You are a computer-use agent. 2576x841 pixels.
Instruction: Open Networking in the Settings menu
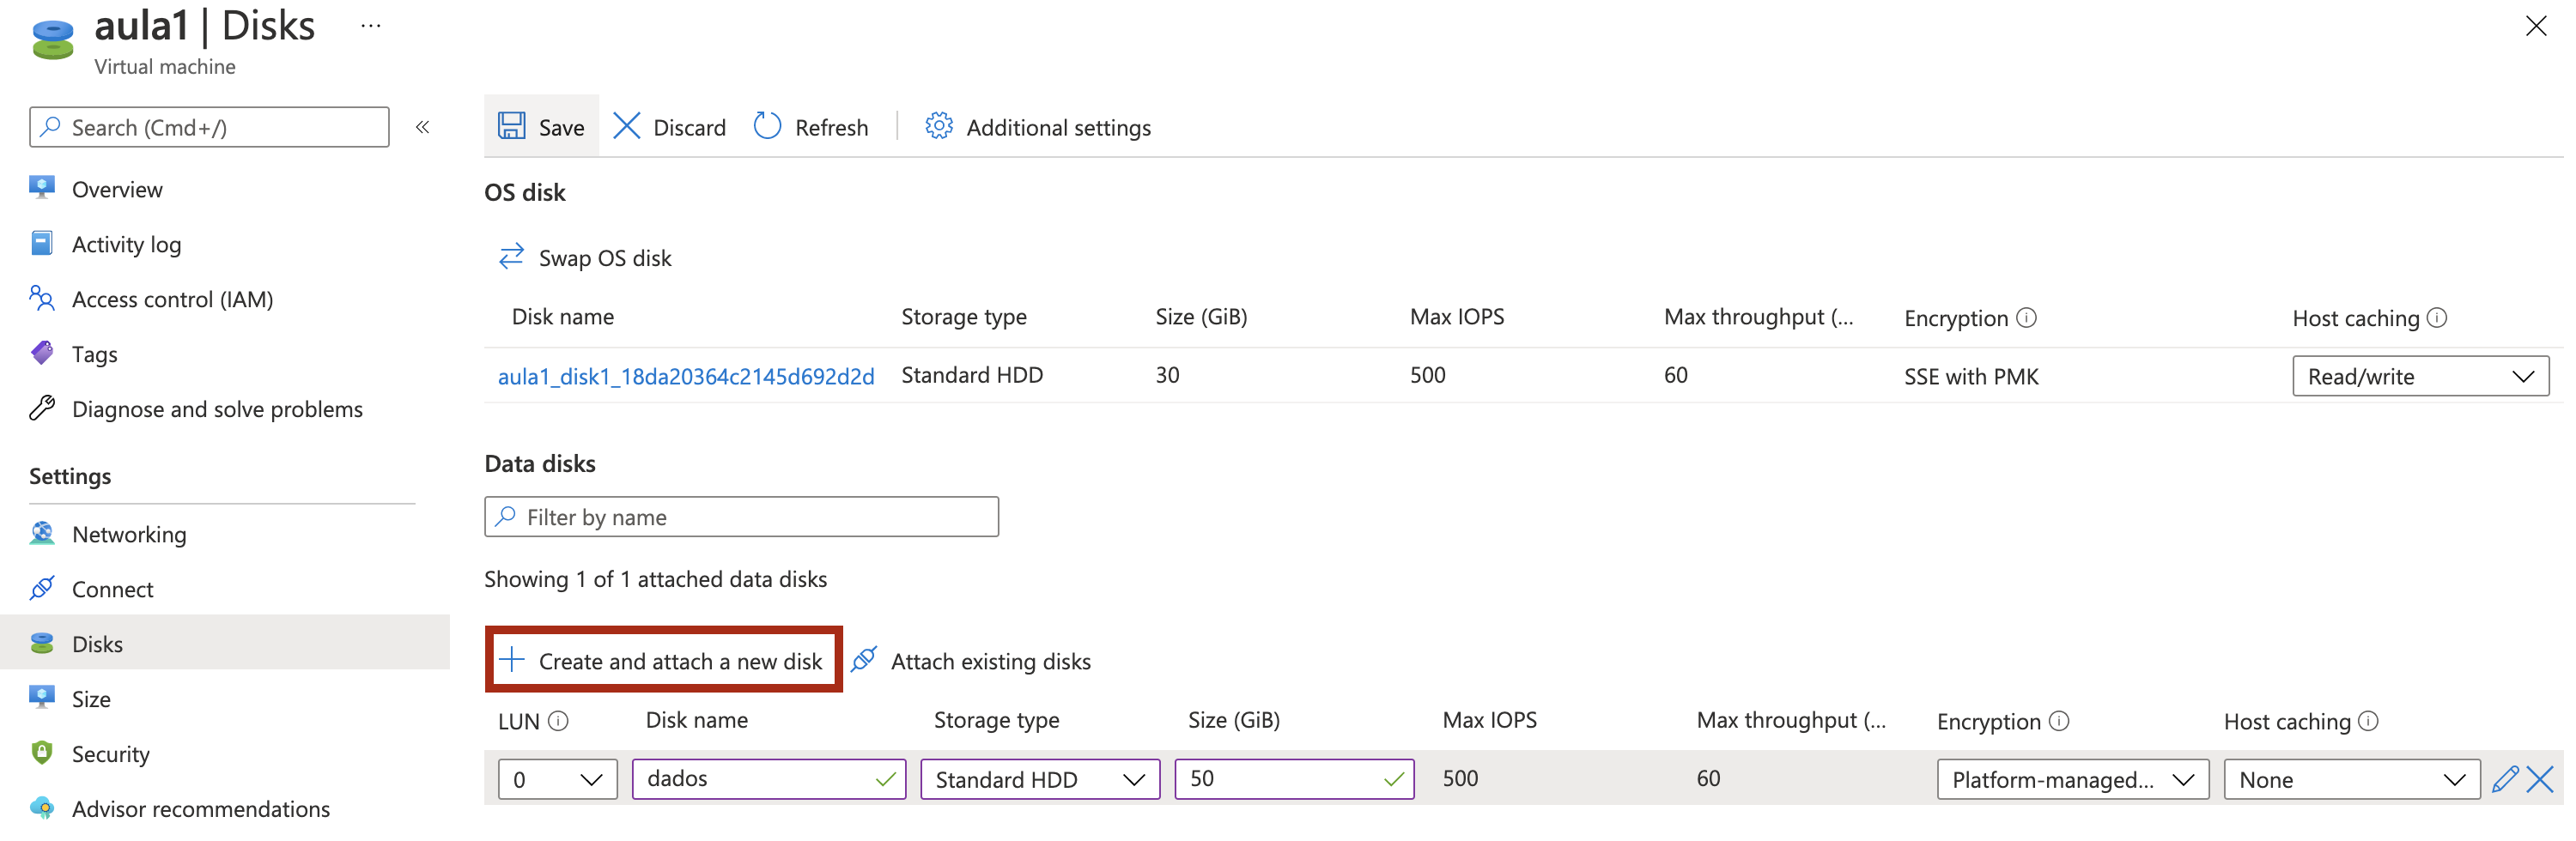pos(129,534)
